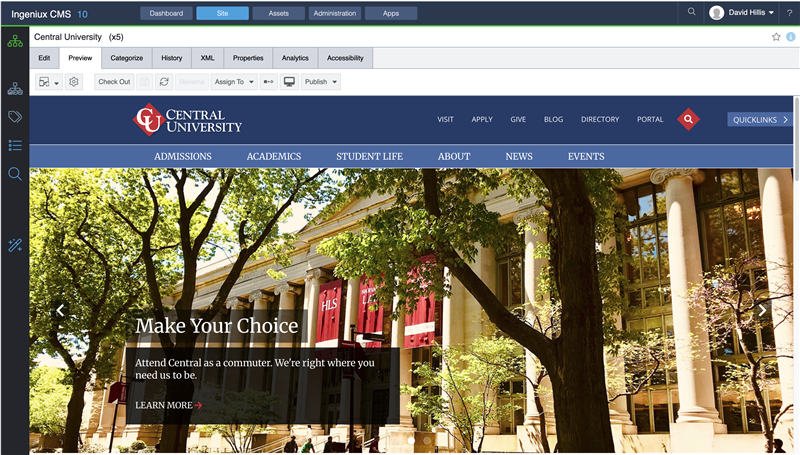Go to previous carousel slide arrow
Viewport: 800px width, 455px height.
pyautogui.click(x=60, y=310)
